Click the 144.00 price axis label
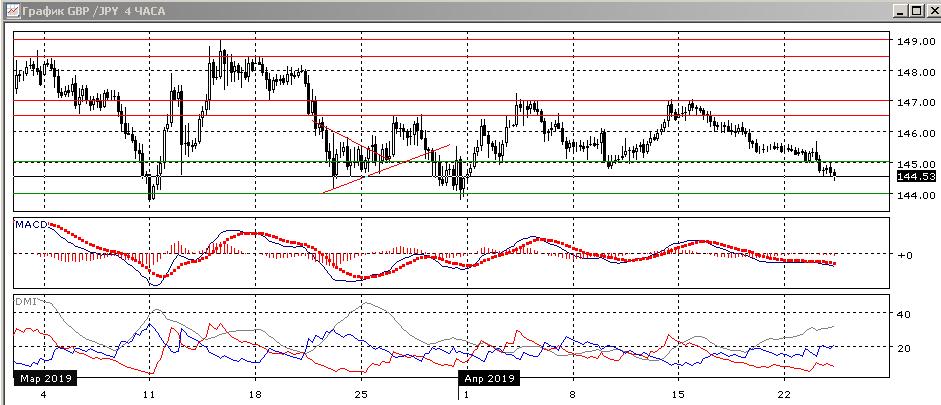 tap(915, 195)
